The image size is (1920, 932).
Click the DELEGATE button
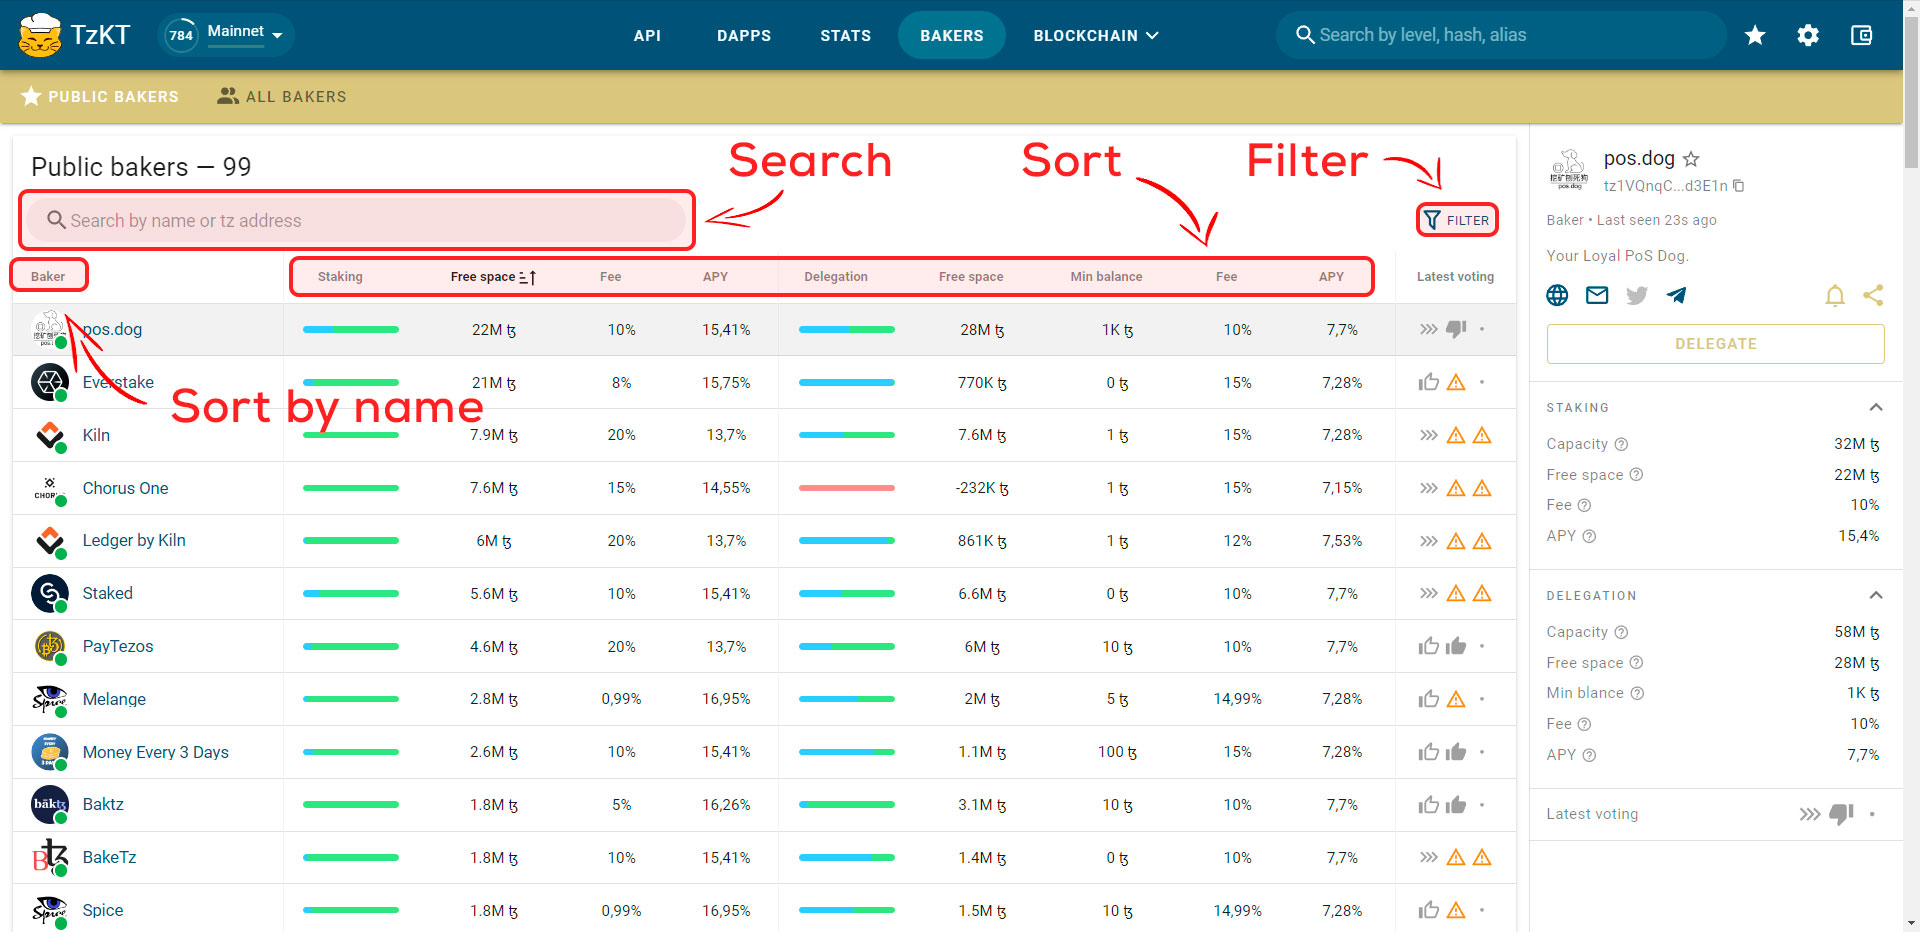click(1715, 344)
